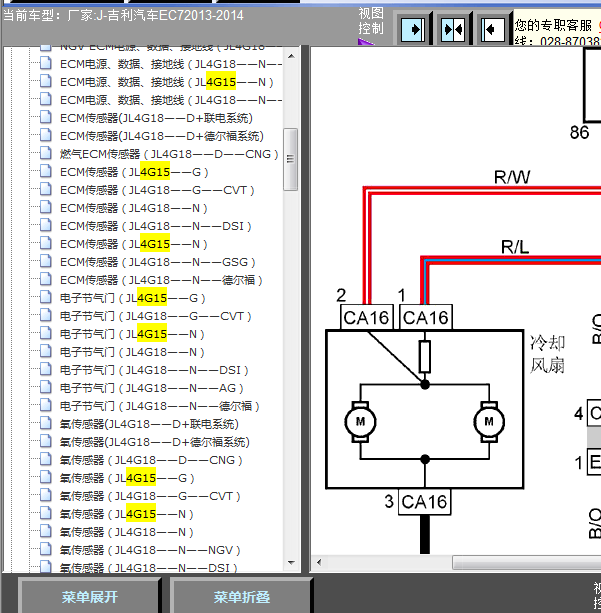Click the center-split view control button
The image size is (601, 613).
pos(452,29)
